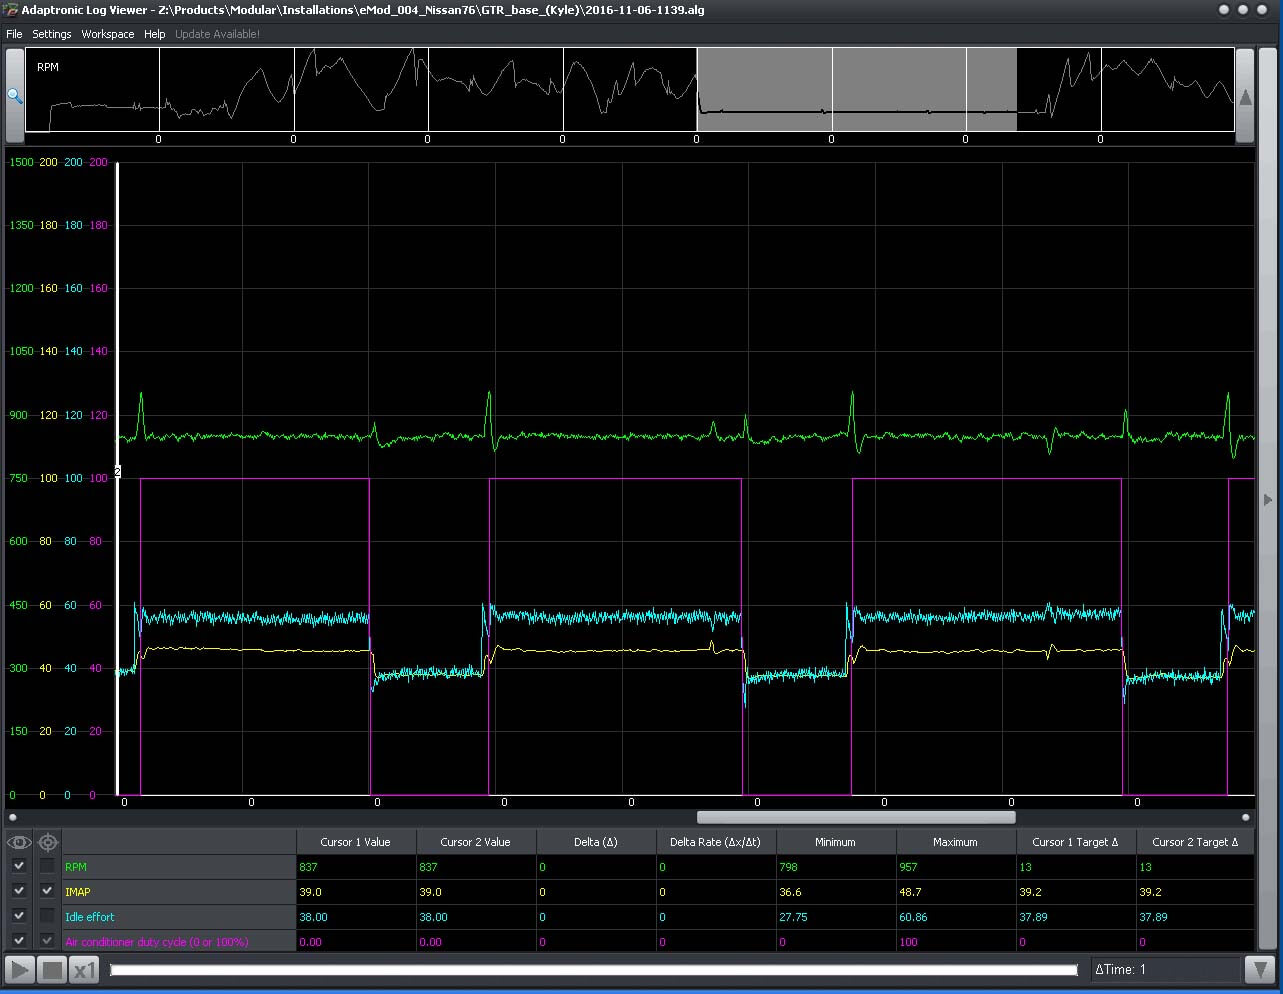Click Air conditioner maximum value 100
1283x994 pixels.
908,942
